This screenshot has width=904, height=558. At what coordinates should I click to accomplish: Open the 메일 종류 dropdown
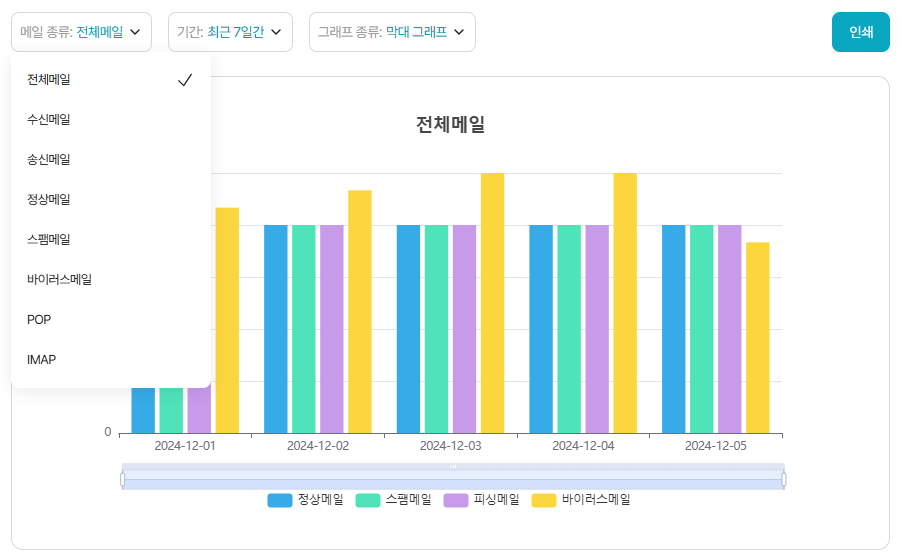pyautogui.click(x=82, y=32)
